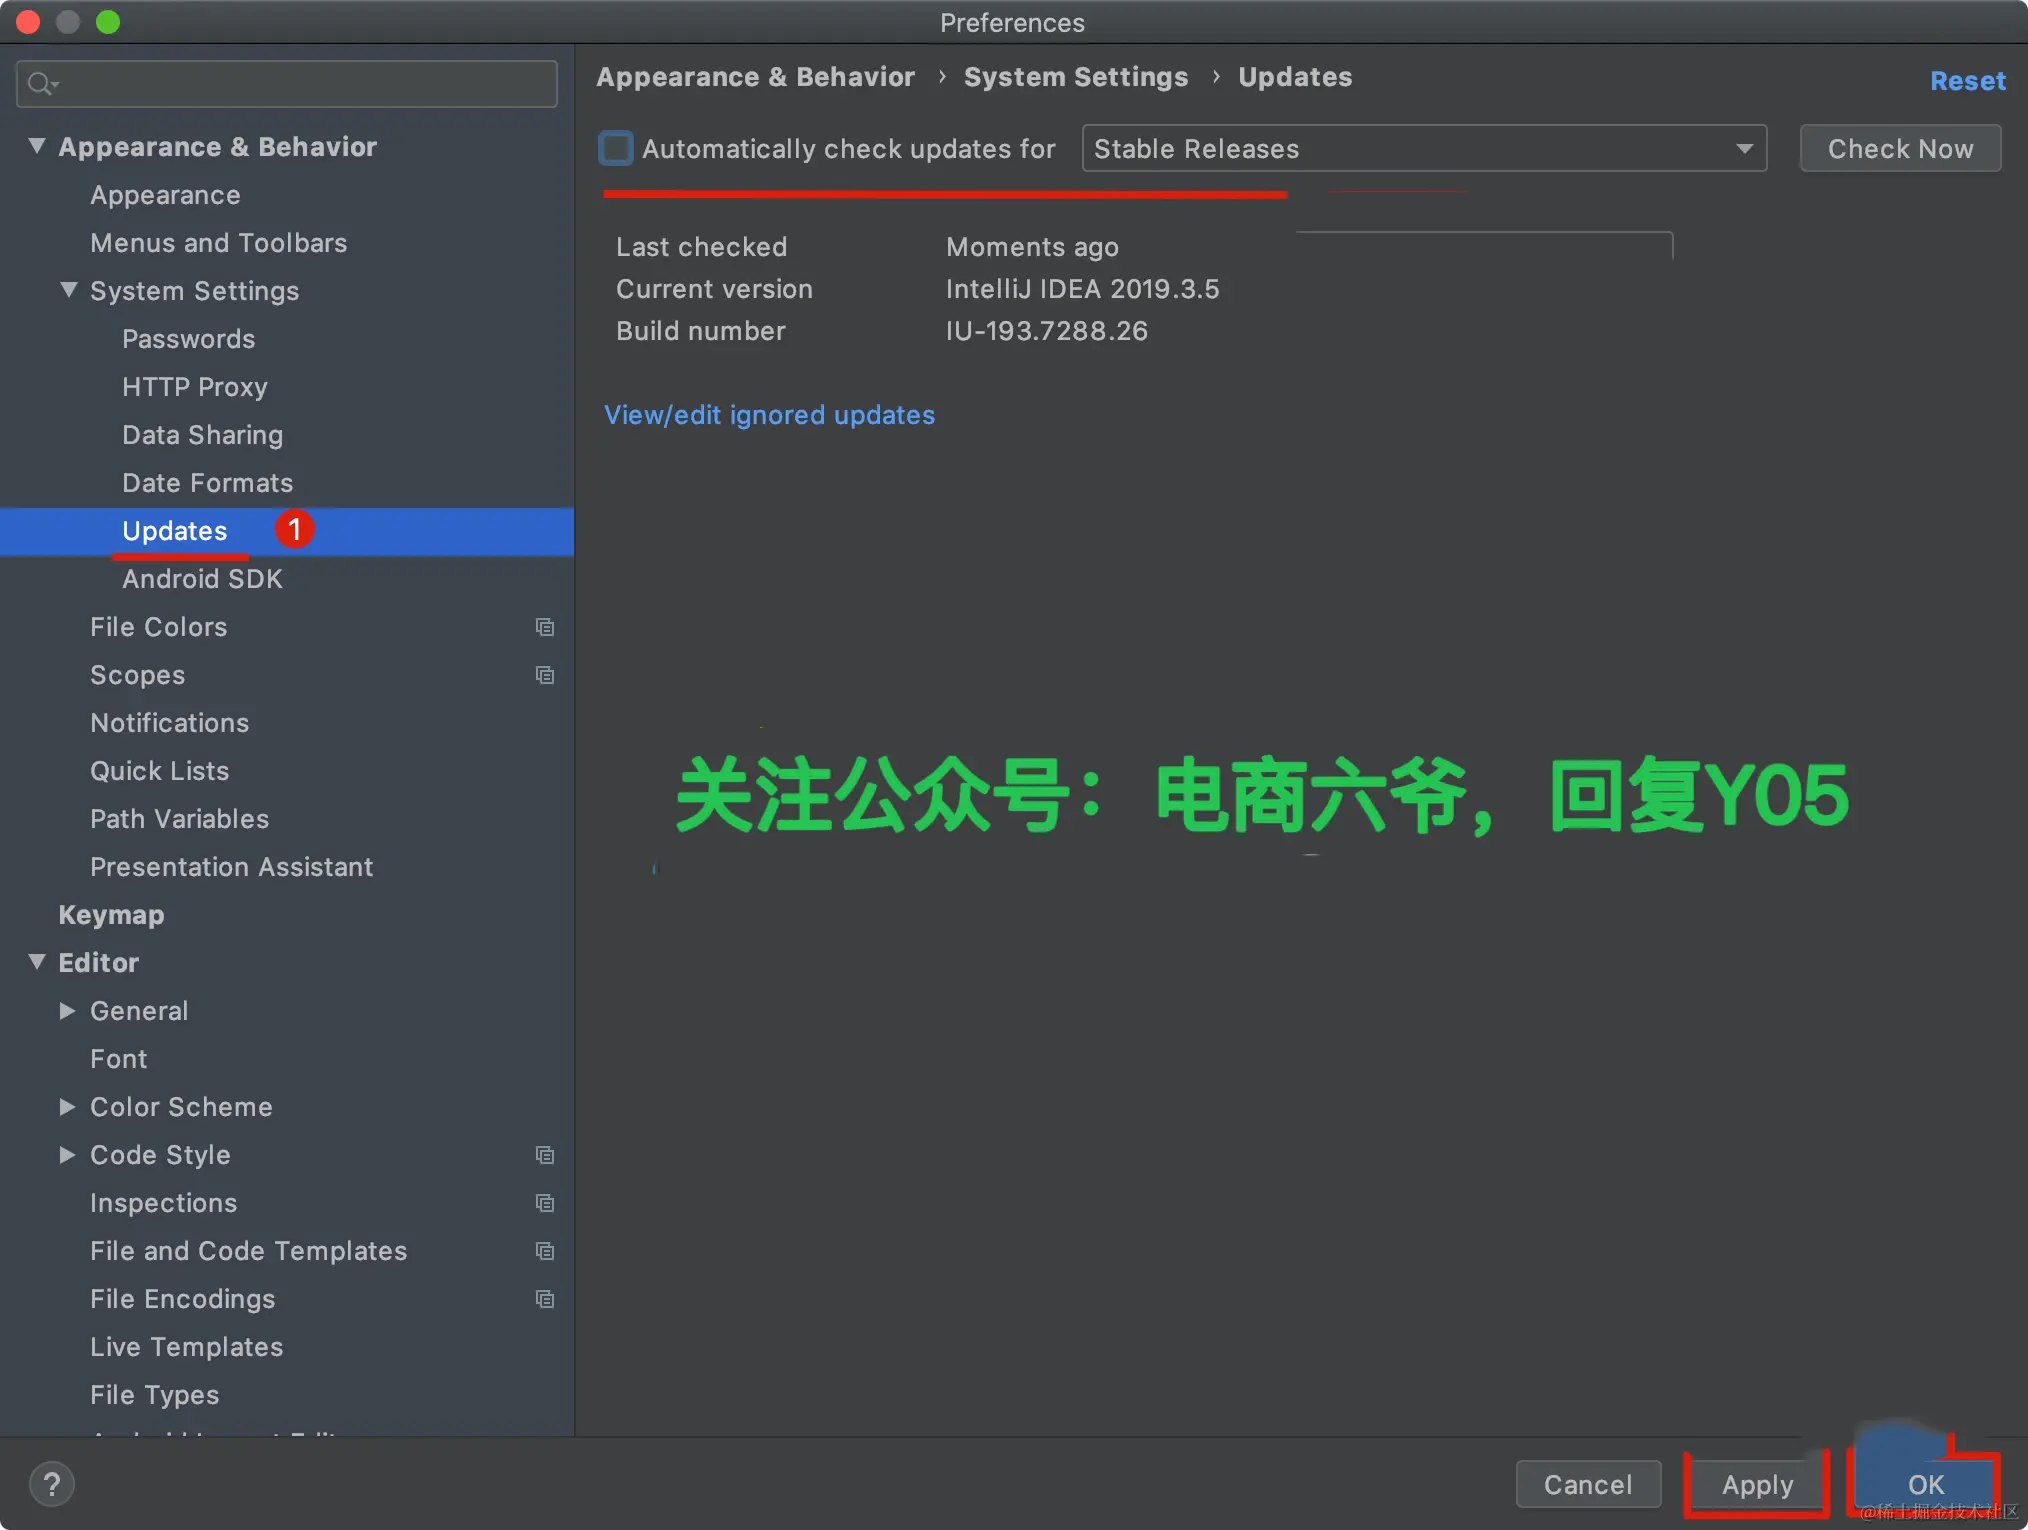Click the File Encodings project-level icon
The image size is (2028, 1530).
tap(545, 1299)
